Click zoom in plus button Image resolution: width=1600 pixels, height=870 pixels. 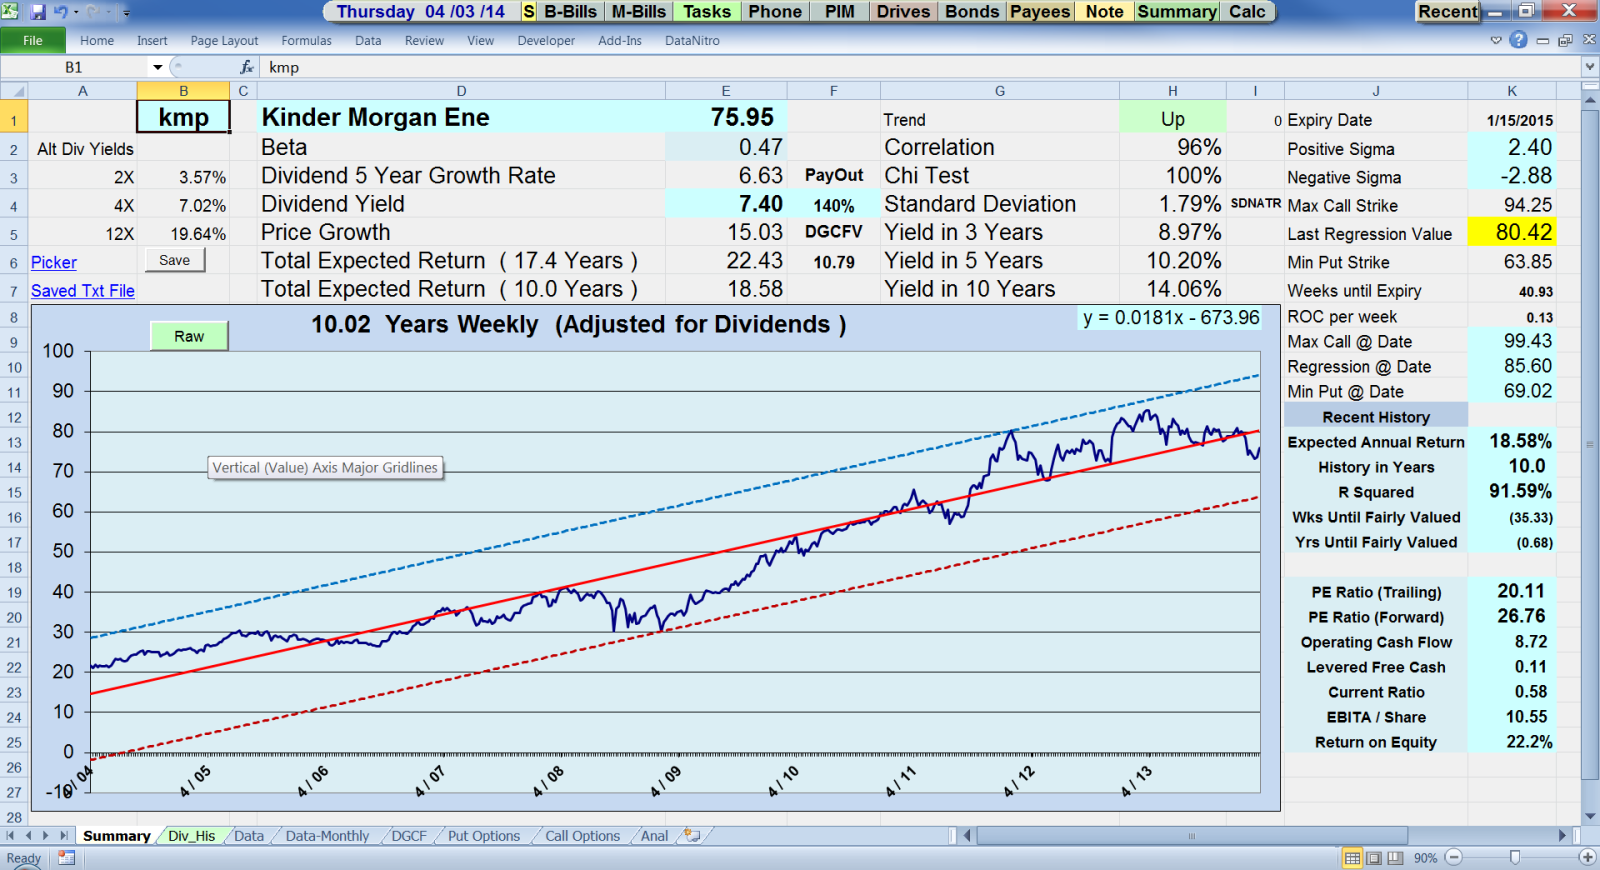pyautogui.click(x=1587, y=857)
